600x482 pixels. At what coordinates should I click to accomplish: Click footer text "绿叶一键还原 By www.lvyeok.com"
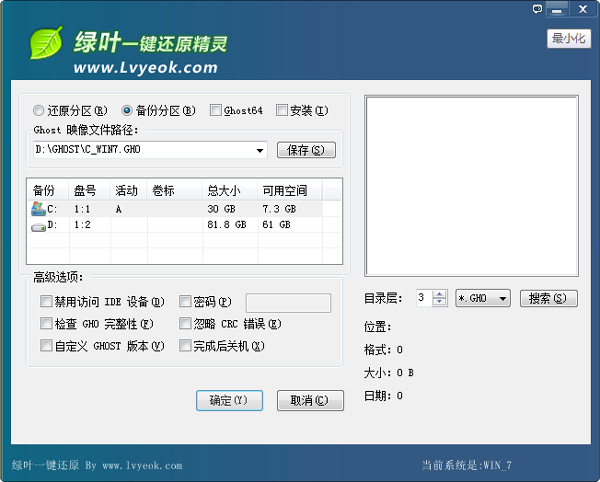(97, 466)
